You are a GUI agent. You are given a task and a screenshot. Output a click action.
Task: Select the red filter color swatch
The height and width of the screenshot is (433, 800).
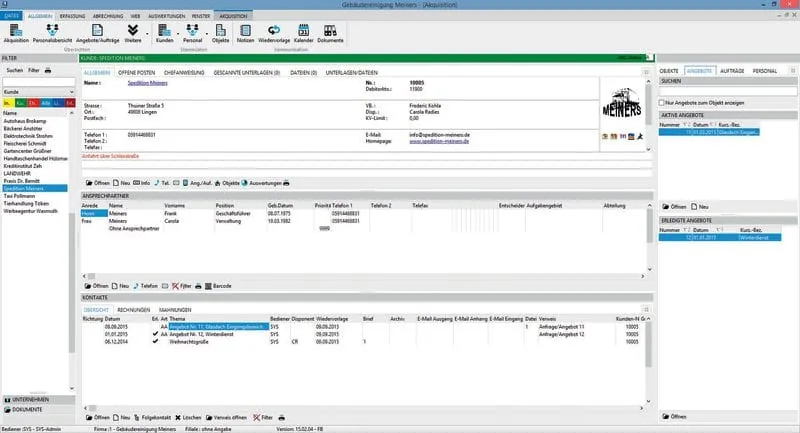(33, 103)
